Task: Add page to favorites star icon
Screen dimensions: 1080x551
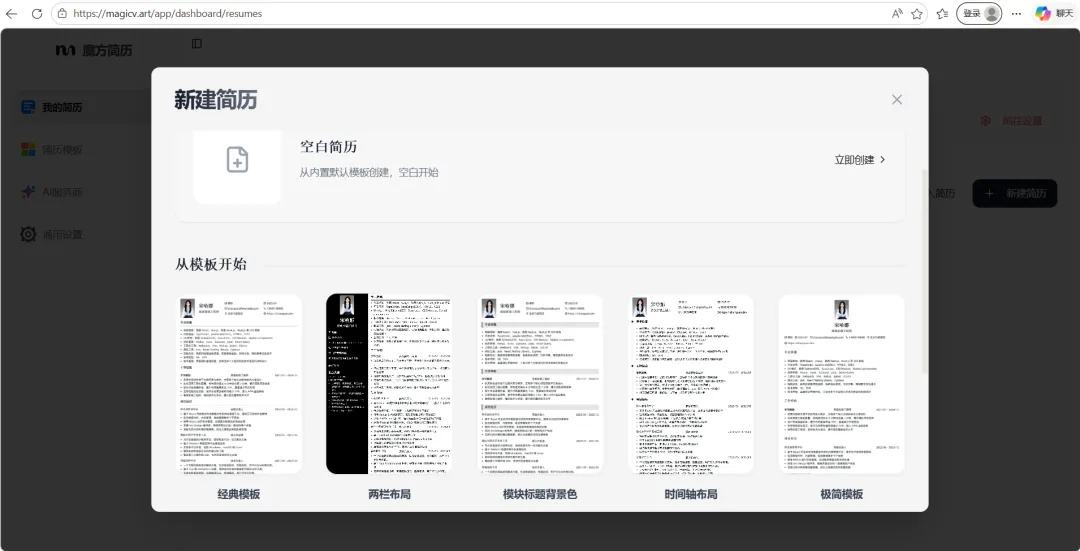Action: tap(917, 13)
